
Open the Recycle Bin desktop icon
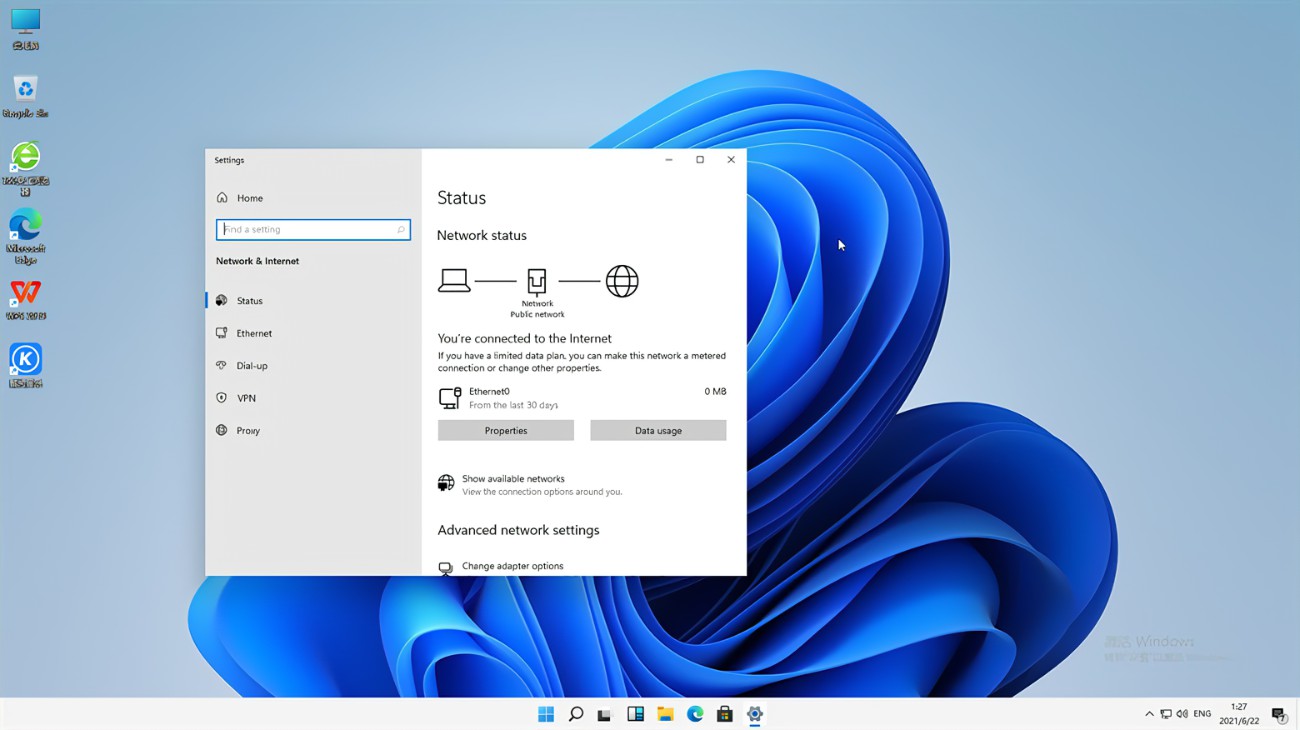(x=26, y=90)
